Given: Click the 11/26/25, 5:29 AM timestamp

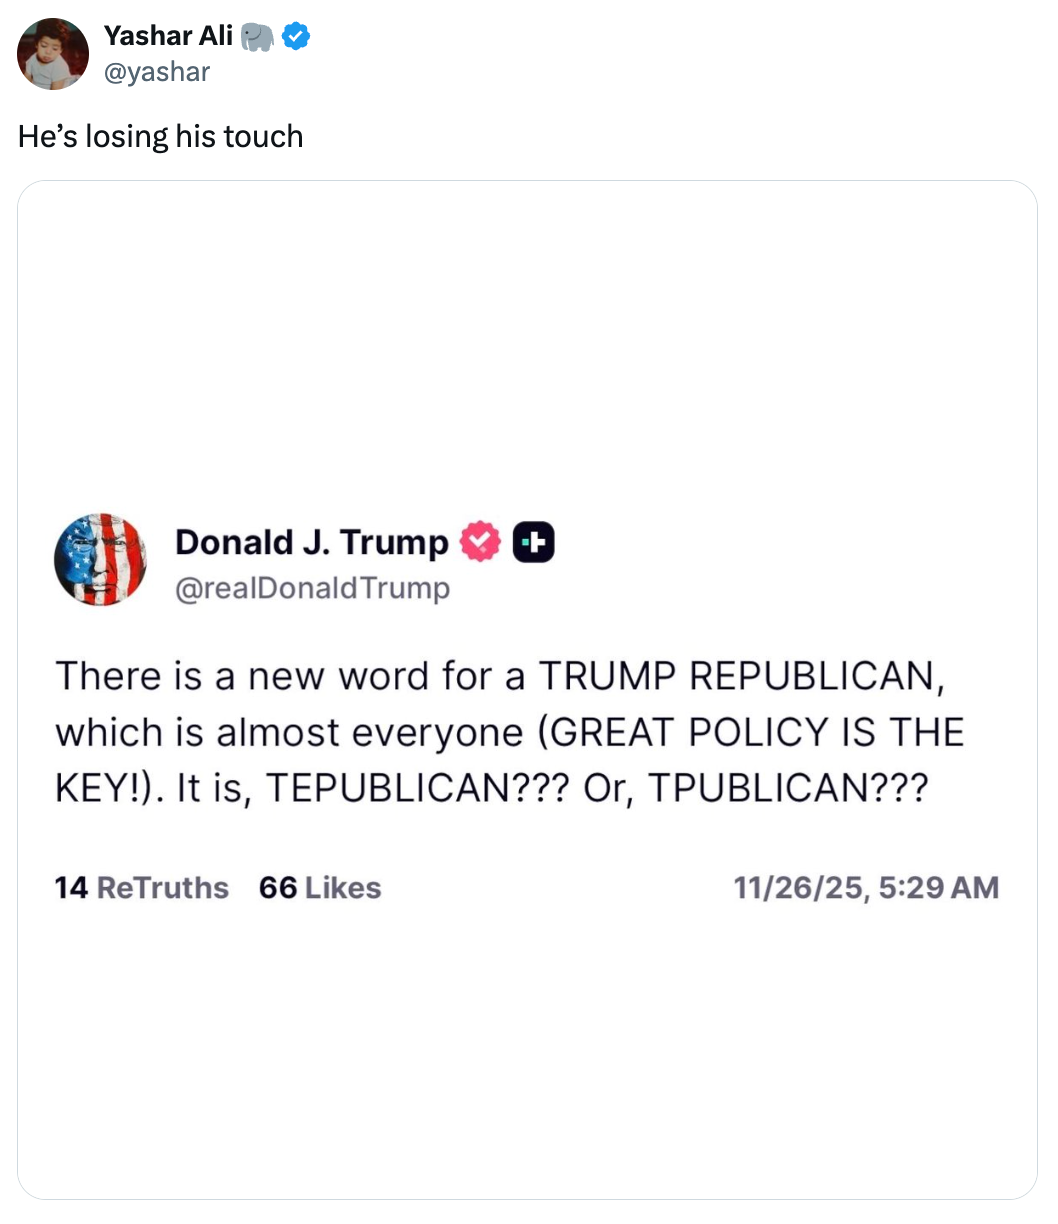Looking at the screenshot, I should pos(865,887).
